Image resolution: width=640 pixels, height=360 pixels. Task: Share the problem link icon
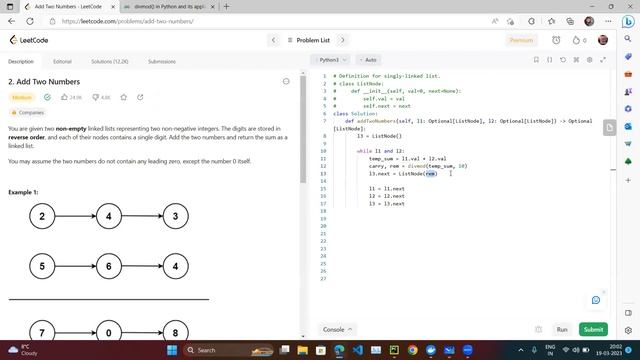140,97
